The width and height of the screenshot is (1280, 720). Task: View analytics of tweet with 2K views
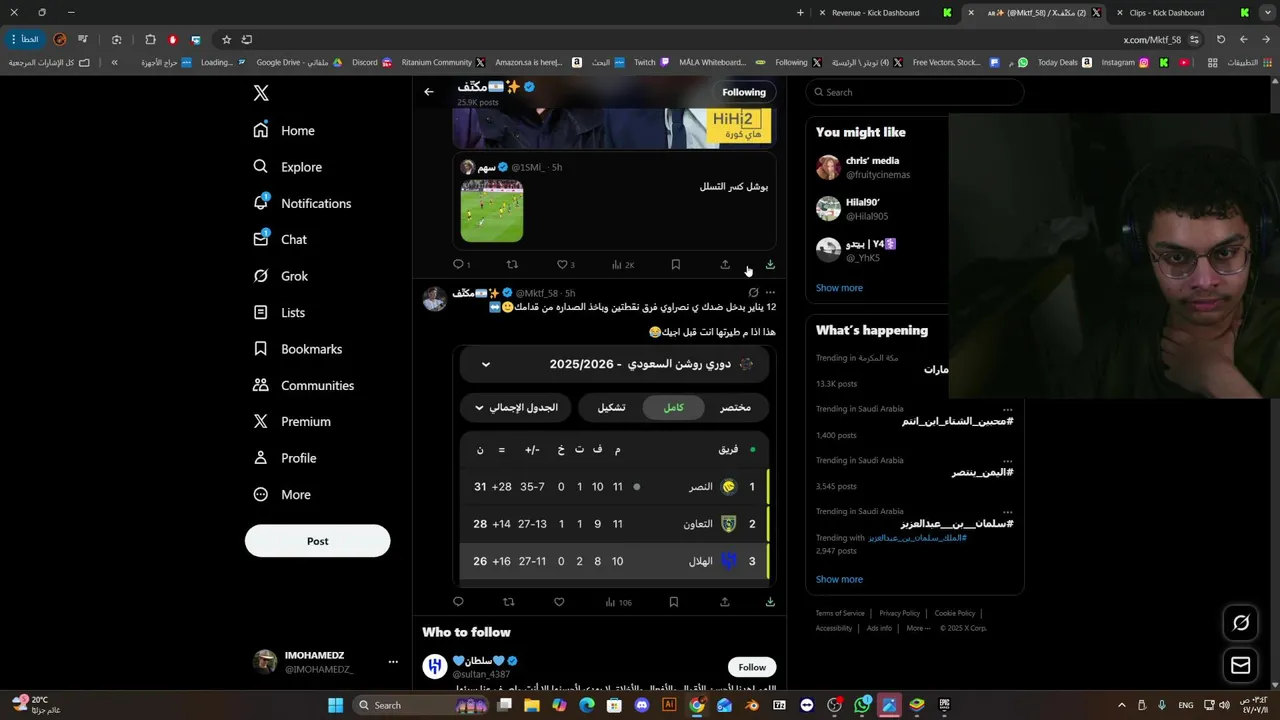(622, 265)
